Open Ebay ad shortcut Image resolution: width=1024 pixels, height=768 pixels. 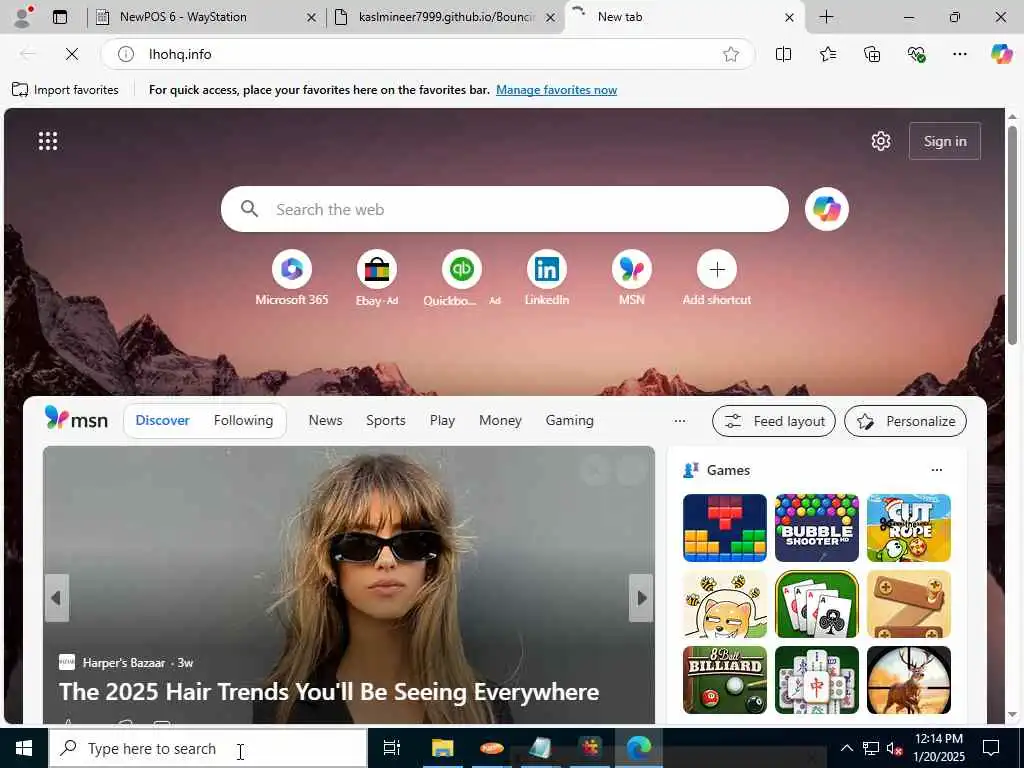377,278
